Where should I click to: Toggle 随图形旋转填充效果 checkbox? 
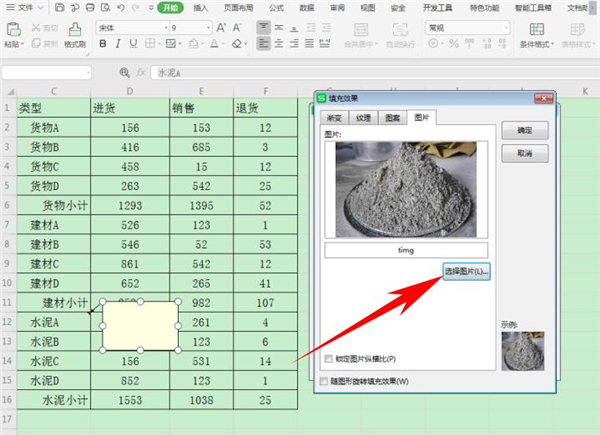322,381
